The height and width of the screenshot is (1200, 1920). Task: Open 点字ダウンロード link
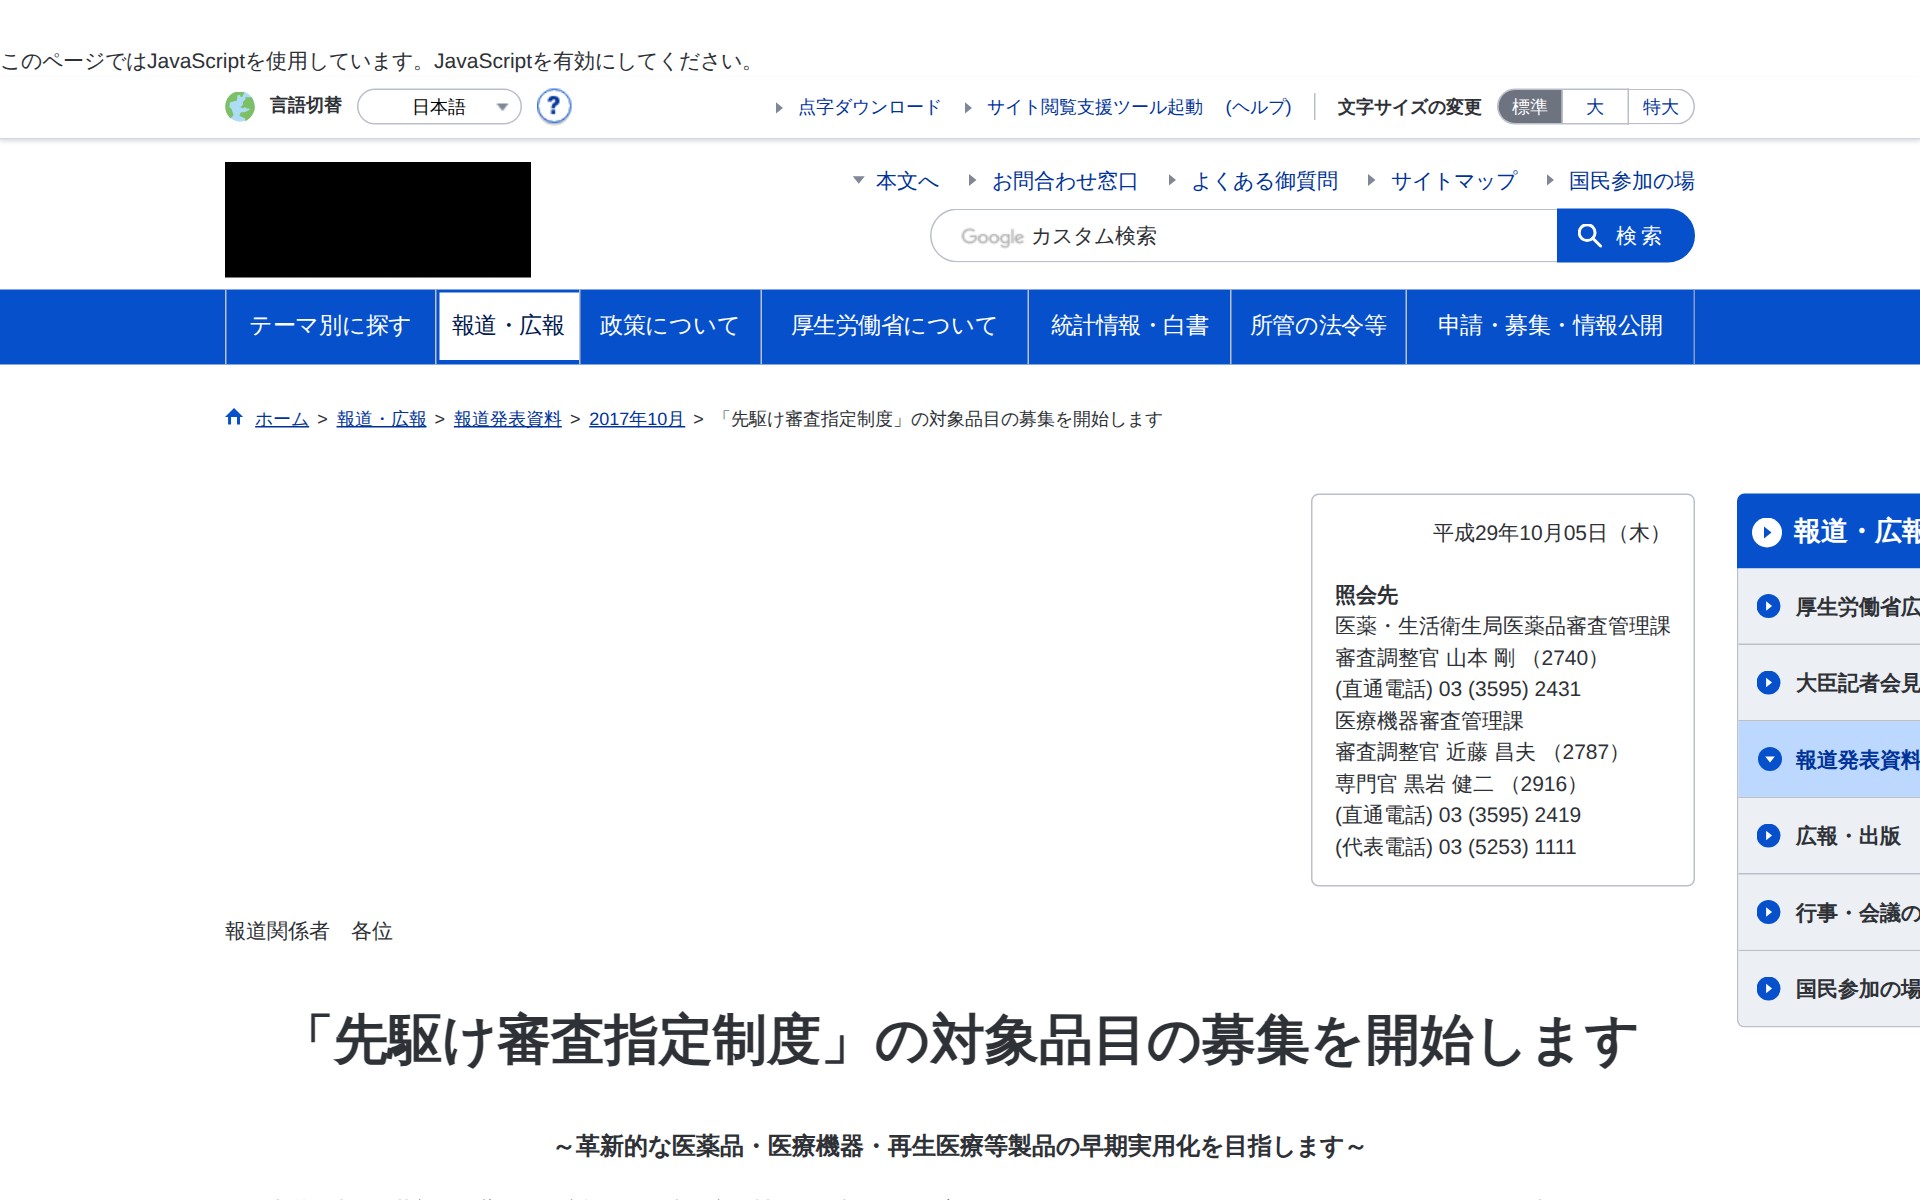869,107
